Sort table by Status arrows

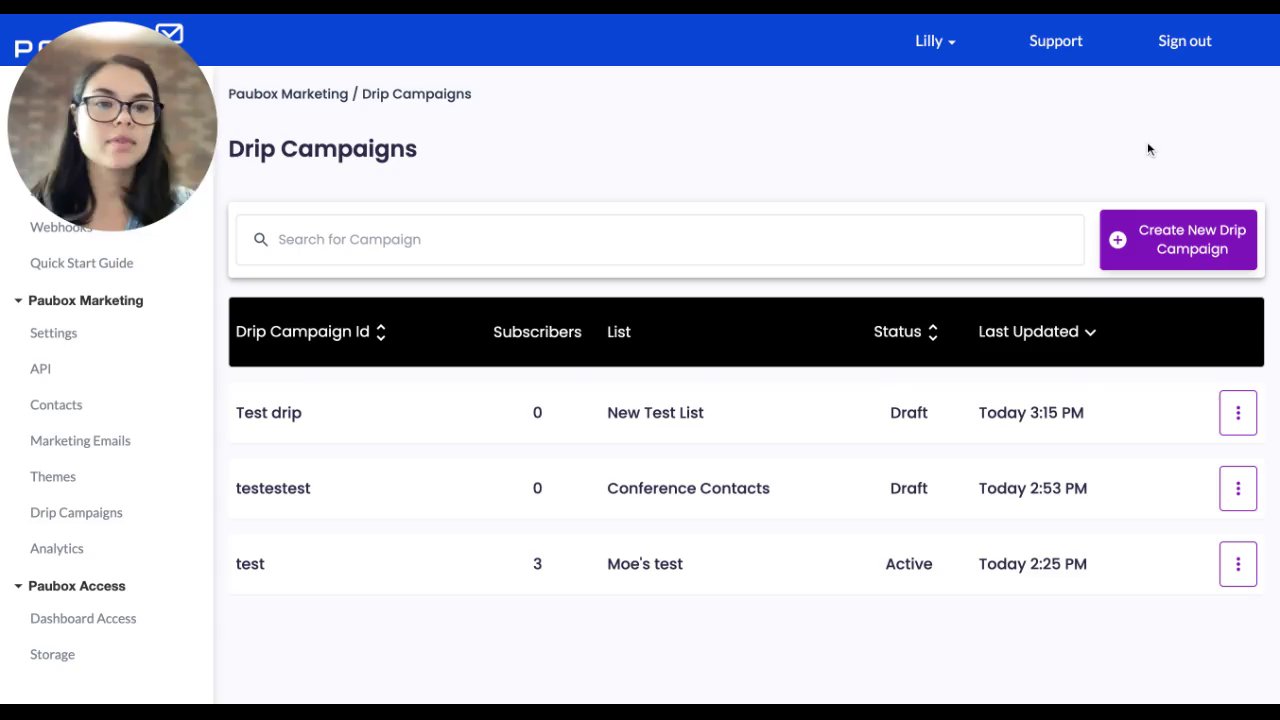933,332
